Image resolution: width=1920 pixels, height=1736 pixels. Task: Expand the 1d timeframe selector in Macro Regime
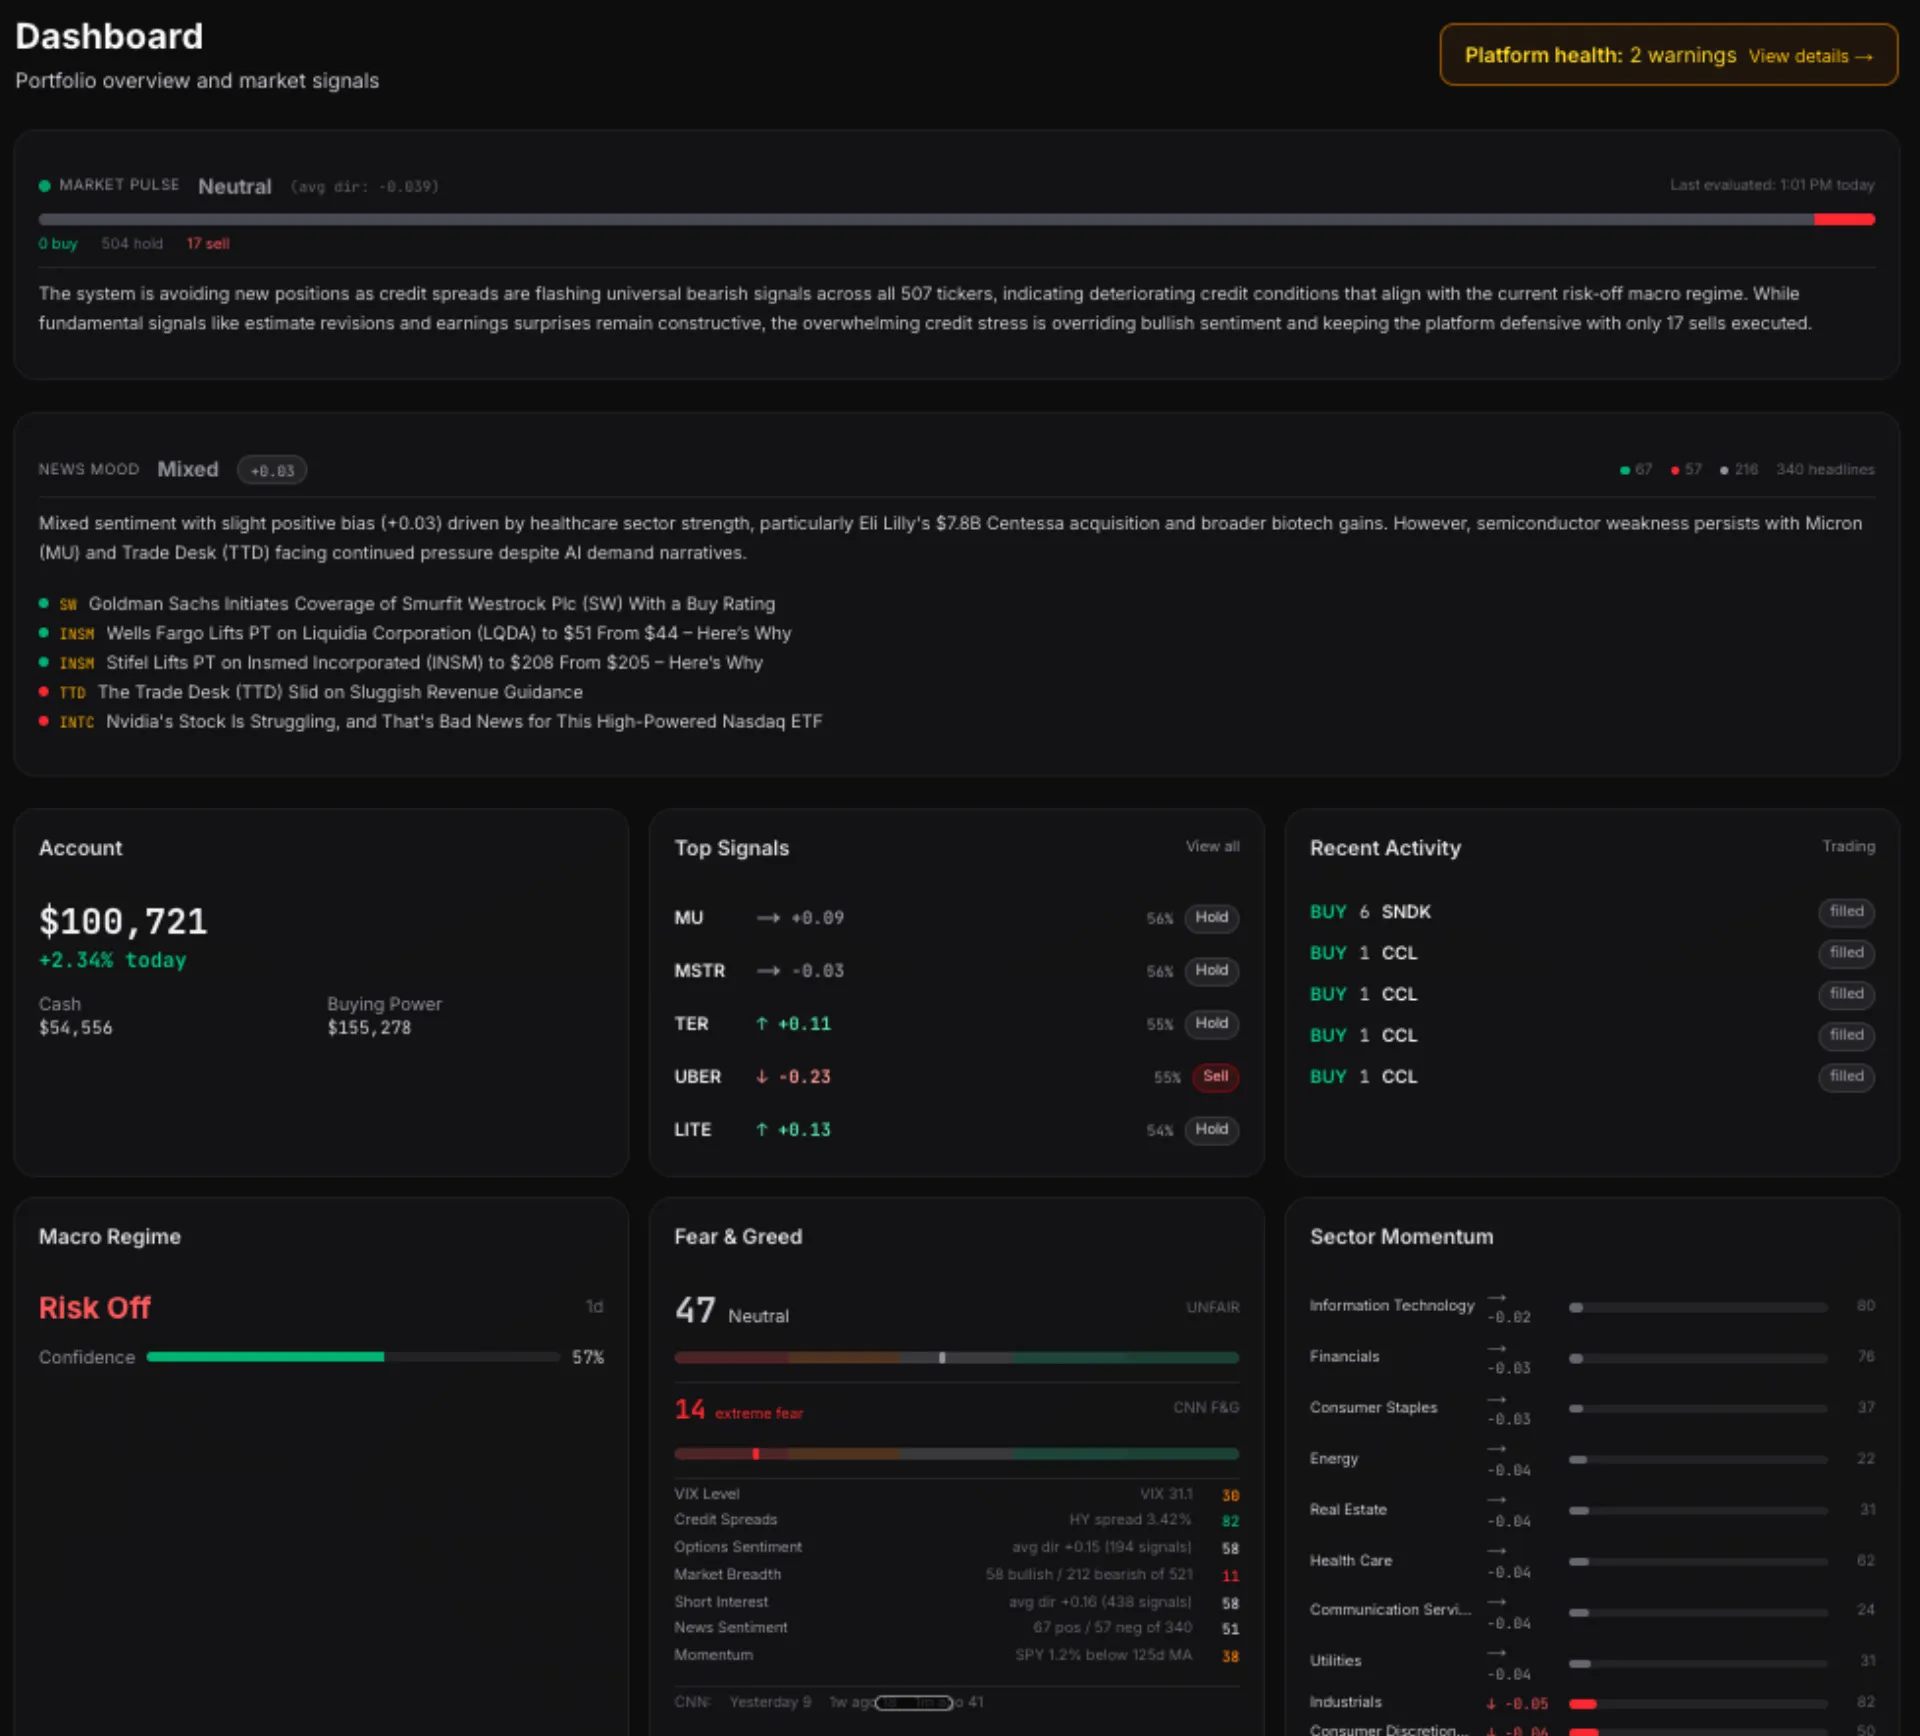(595, 1306)
